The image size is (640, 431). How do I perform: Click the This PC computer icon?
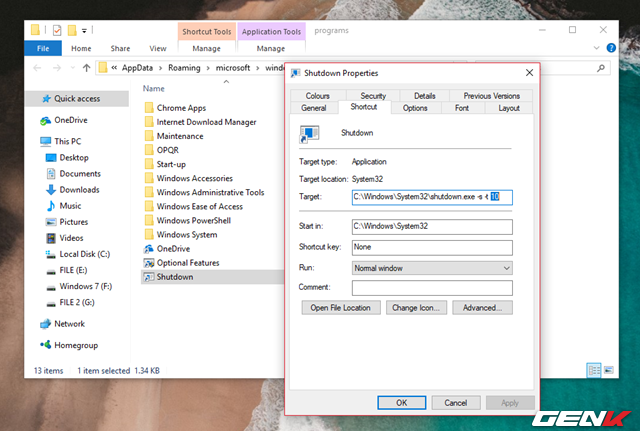pos(45,142)
